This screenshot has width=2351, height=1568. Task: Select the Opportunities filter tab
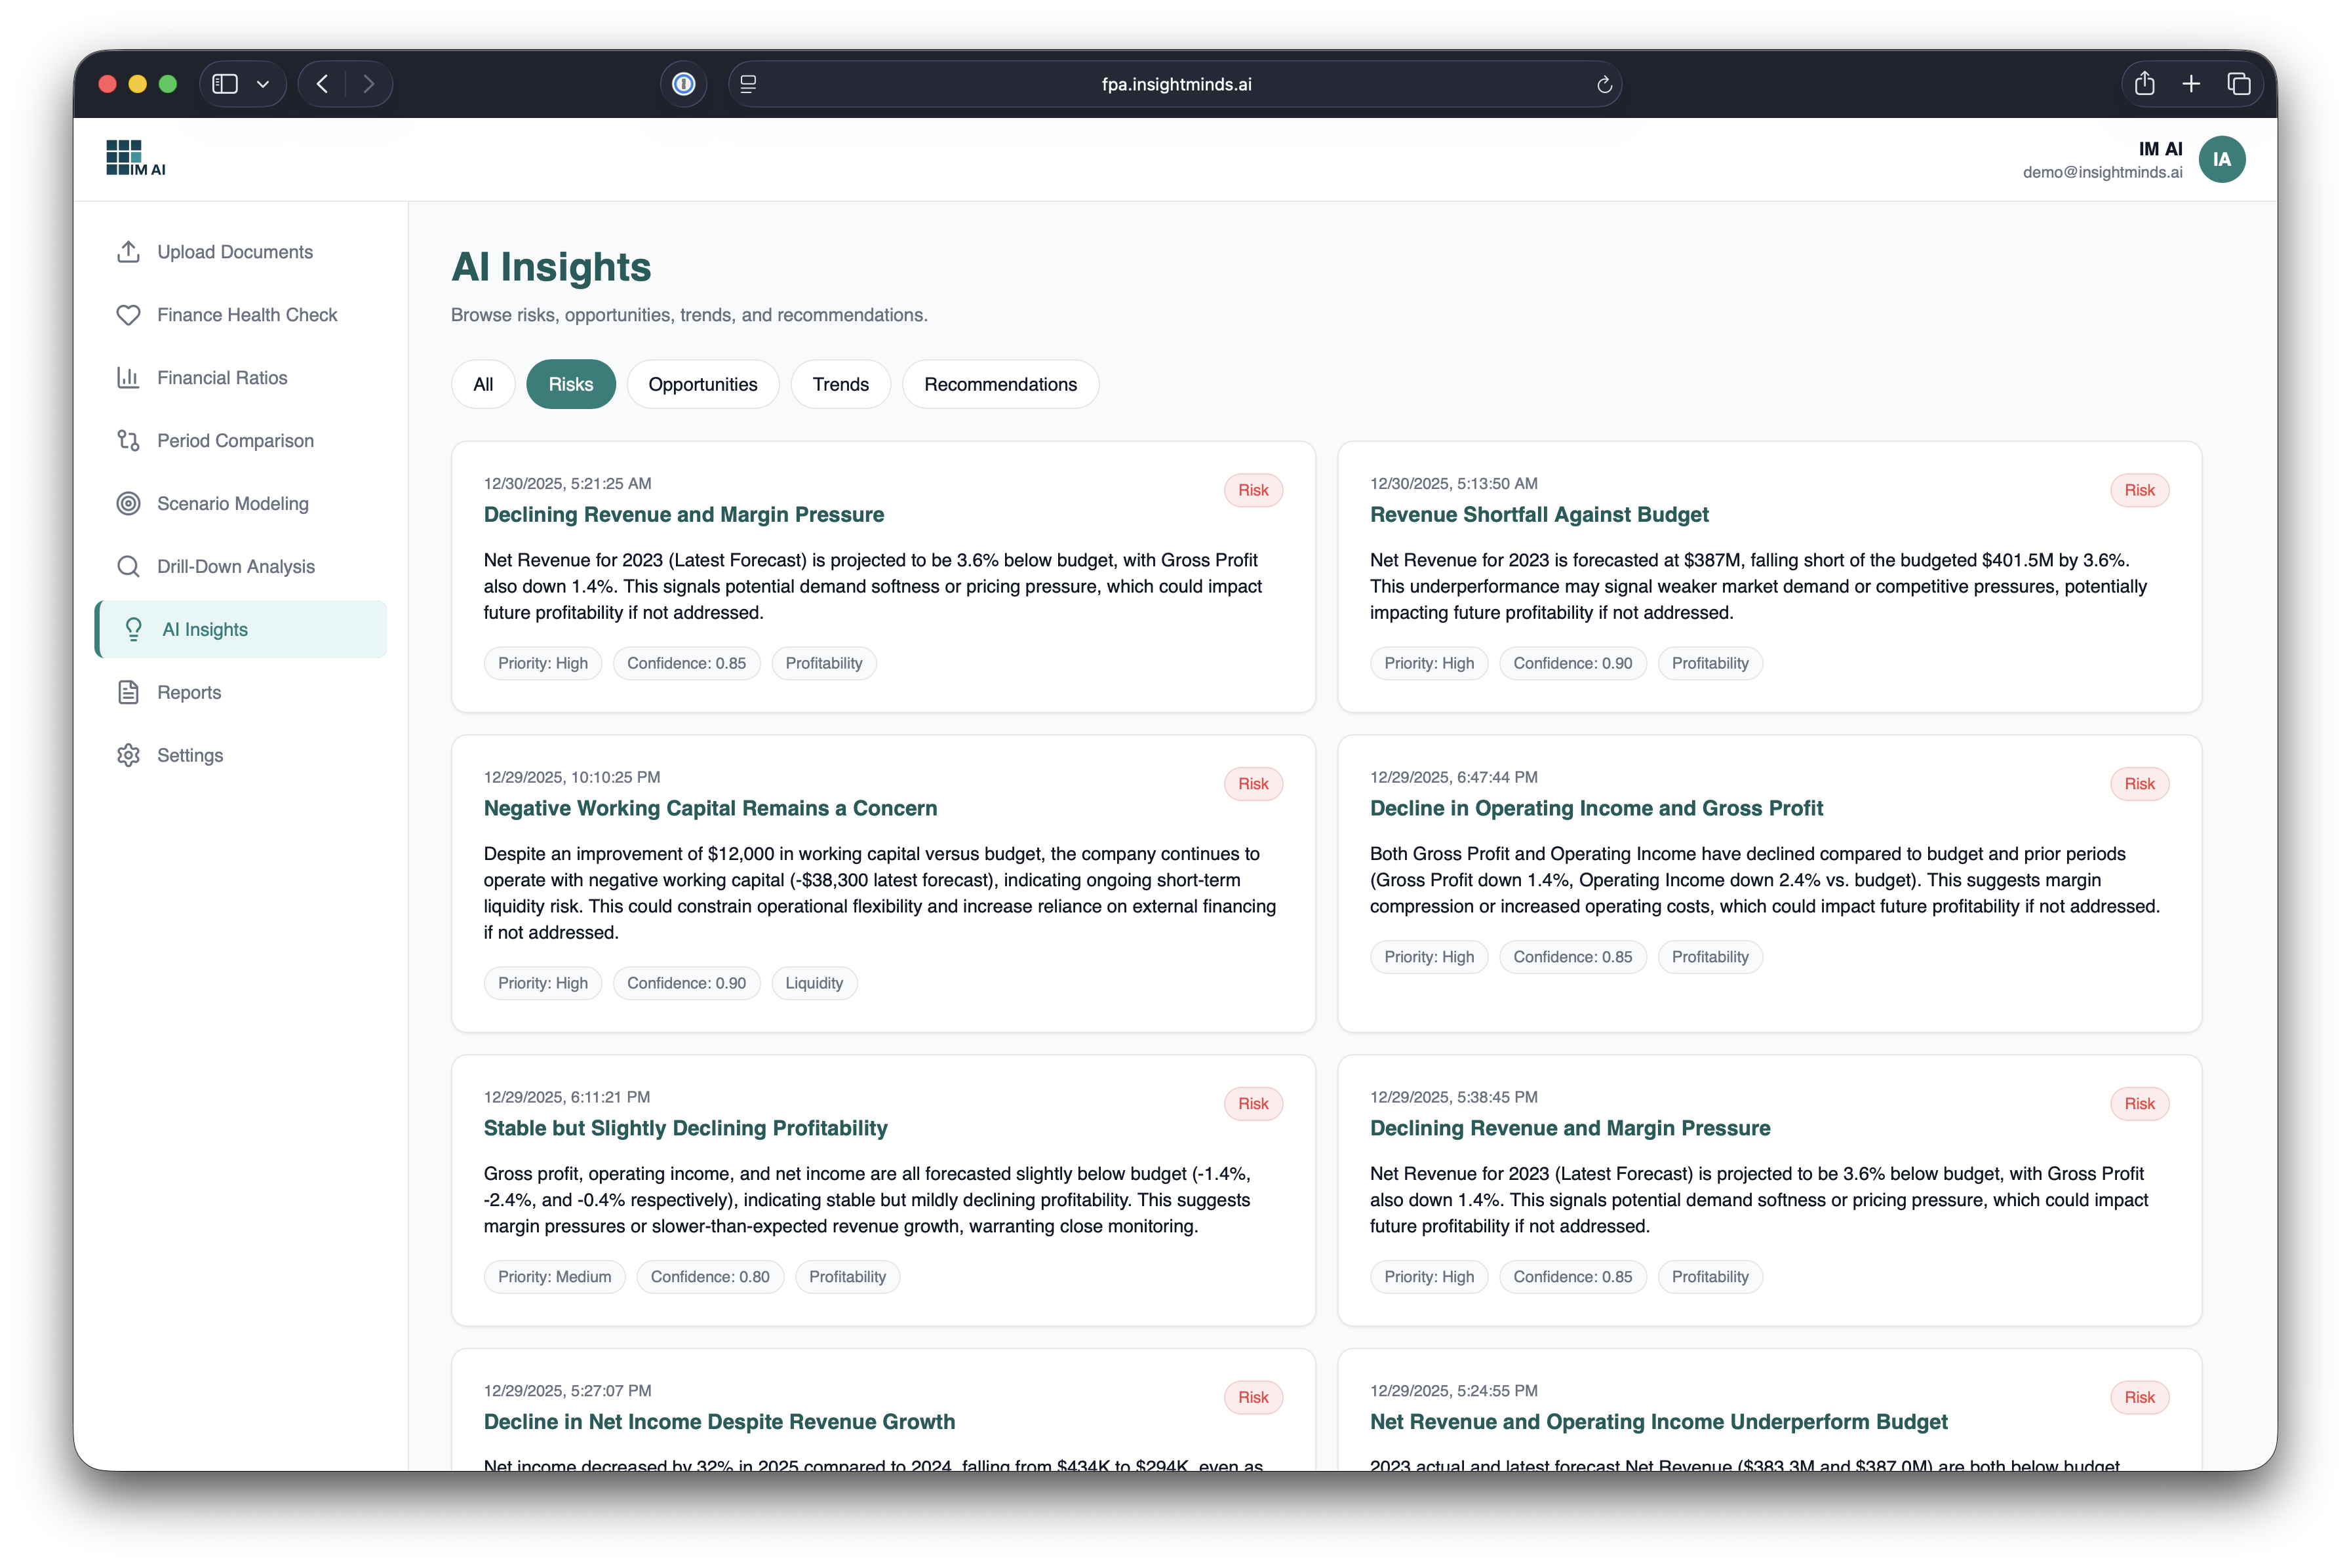click(x=702, y=384)
